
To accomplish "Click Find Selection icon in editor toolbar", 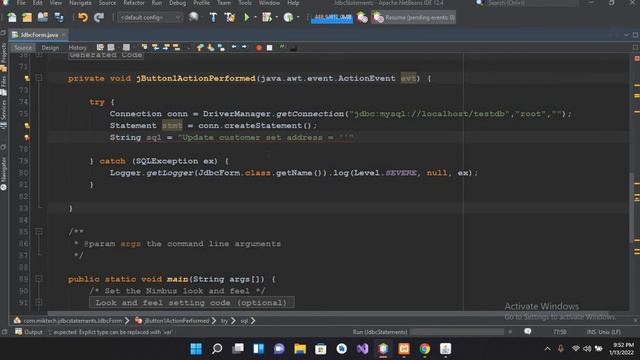I will [x=144, y=47].
